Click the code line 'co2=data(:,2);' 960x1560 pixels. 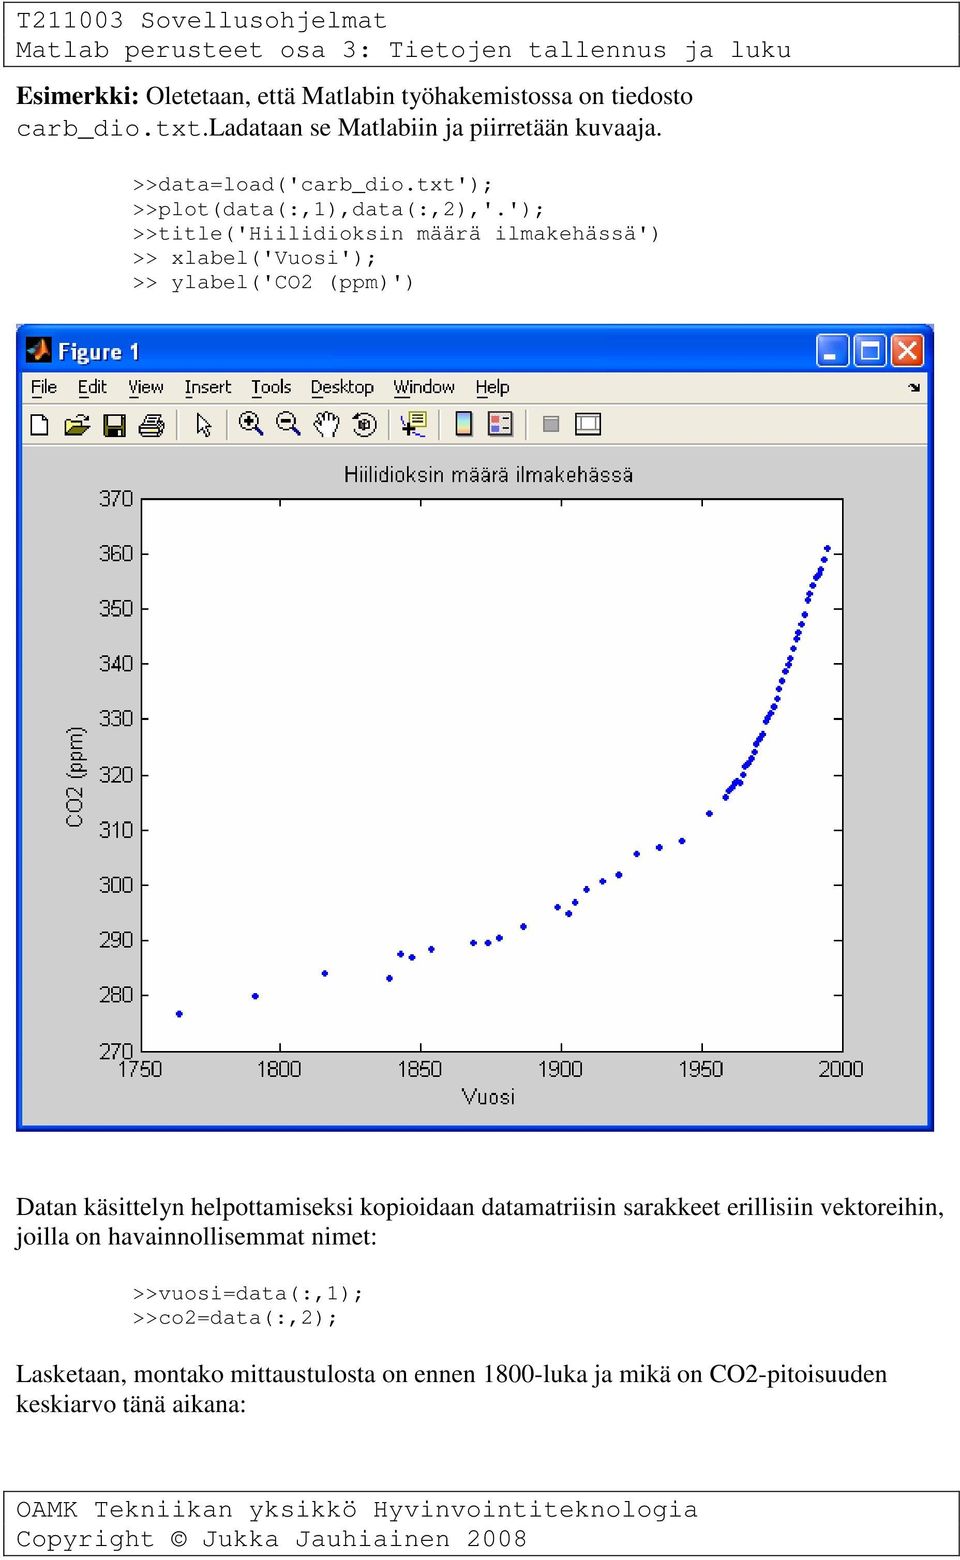pos(235,1318)
